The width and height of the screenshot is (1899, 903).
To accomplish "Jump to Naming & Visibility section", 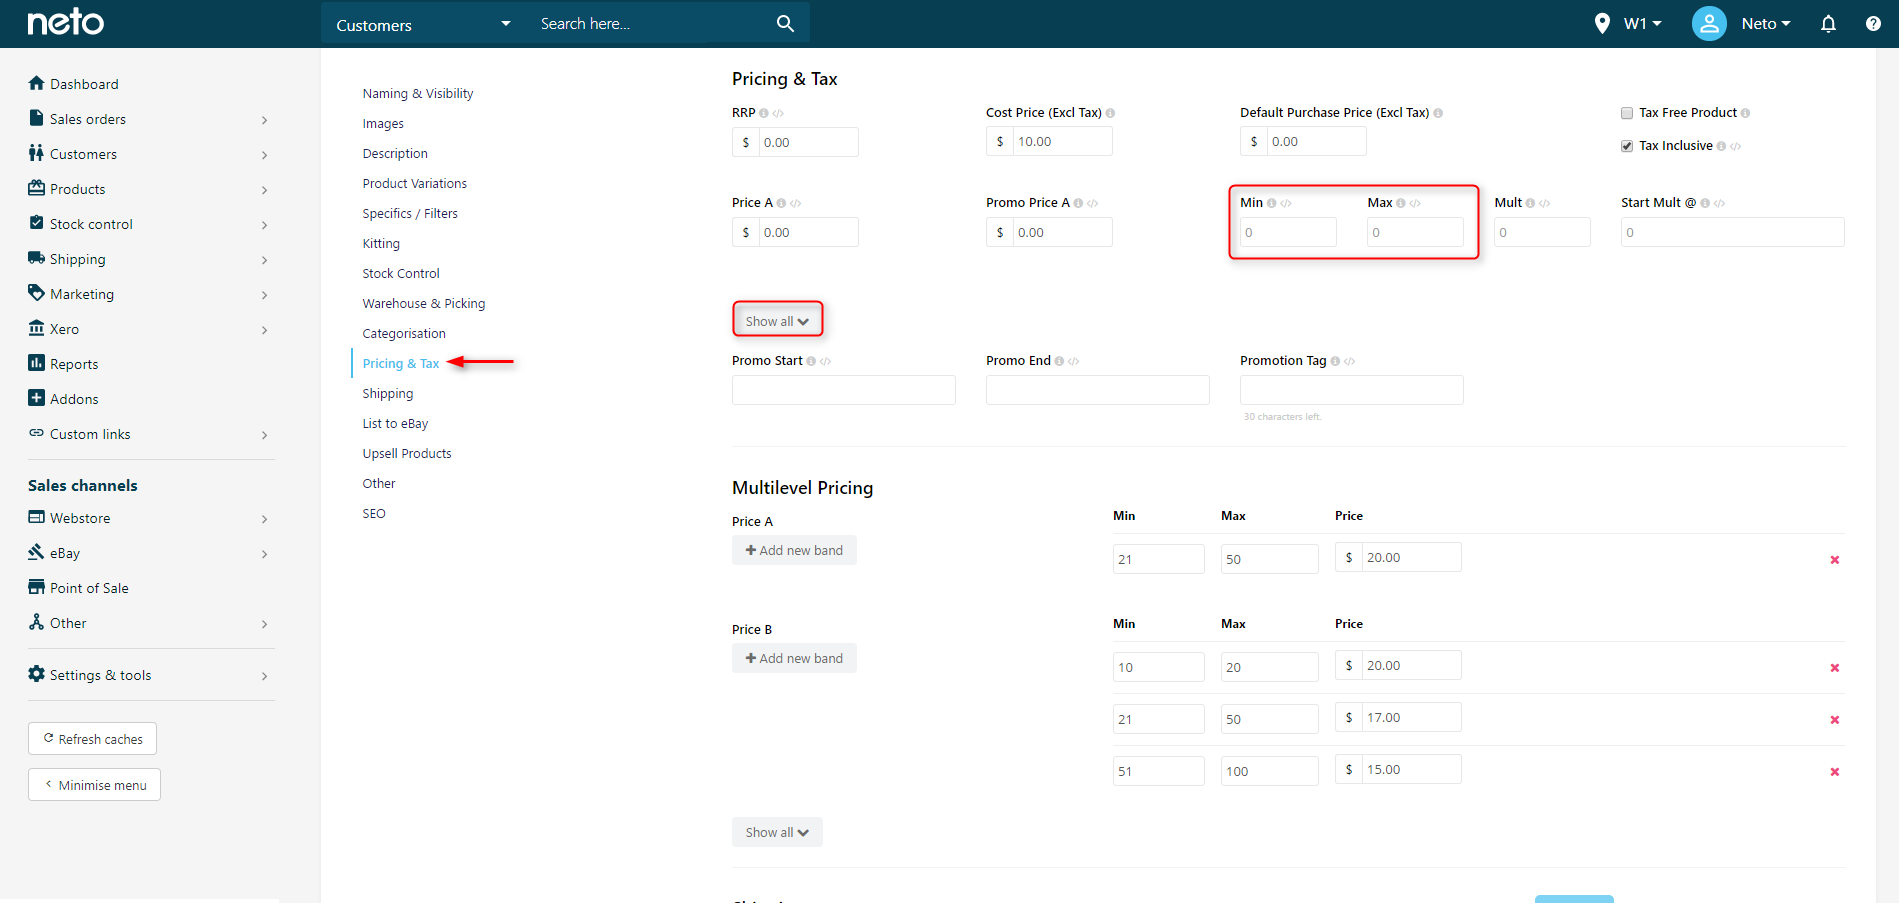I will coord(418,93).
